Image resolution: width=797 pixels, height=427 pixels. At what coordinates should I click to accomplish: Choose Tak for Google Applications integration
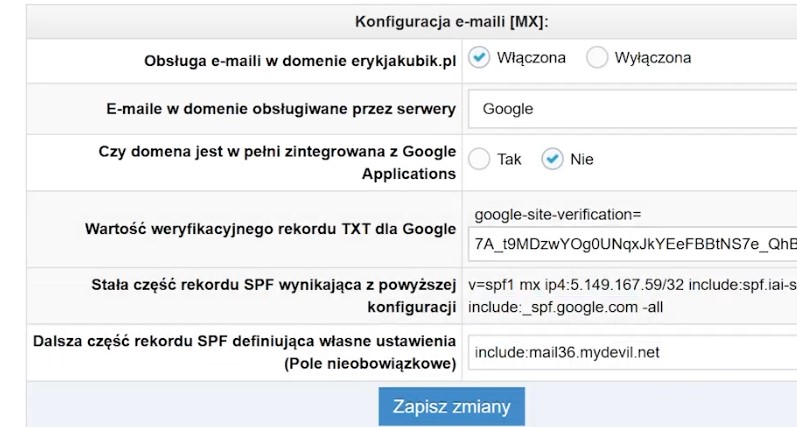[479, 159]
